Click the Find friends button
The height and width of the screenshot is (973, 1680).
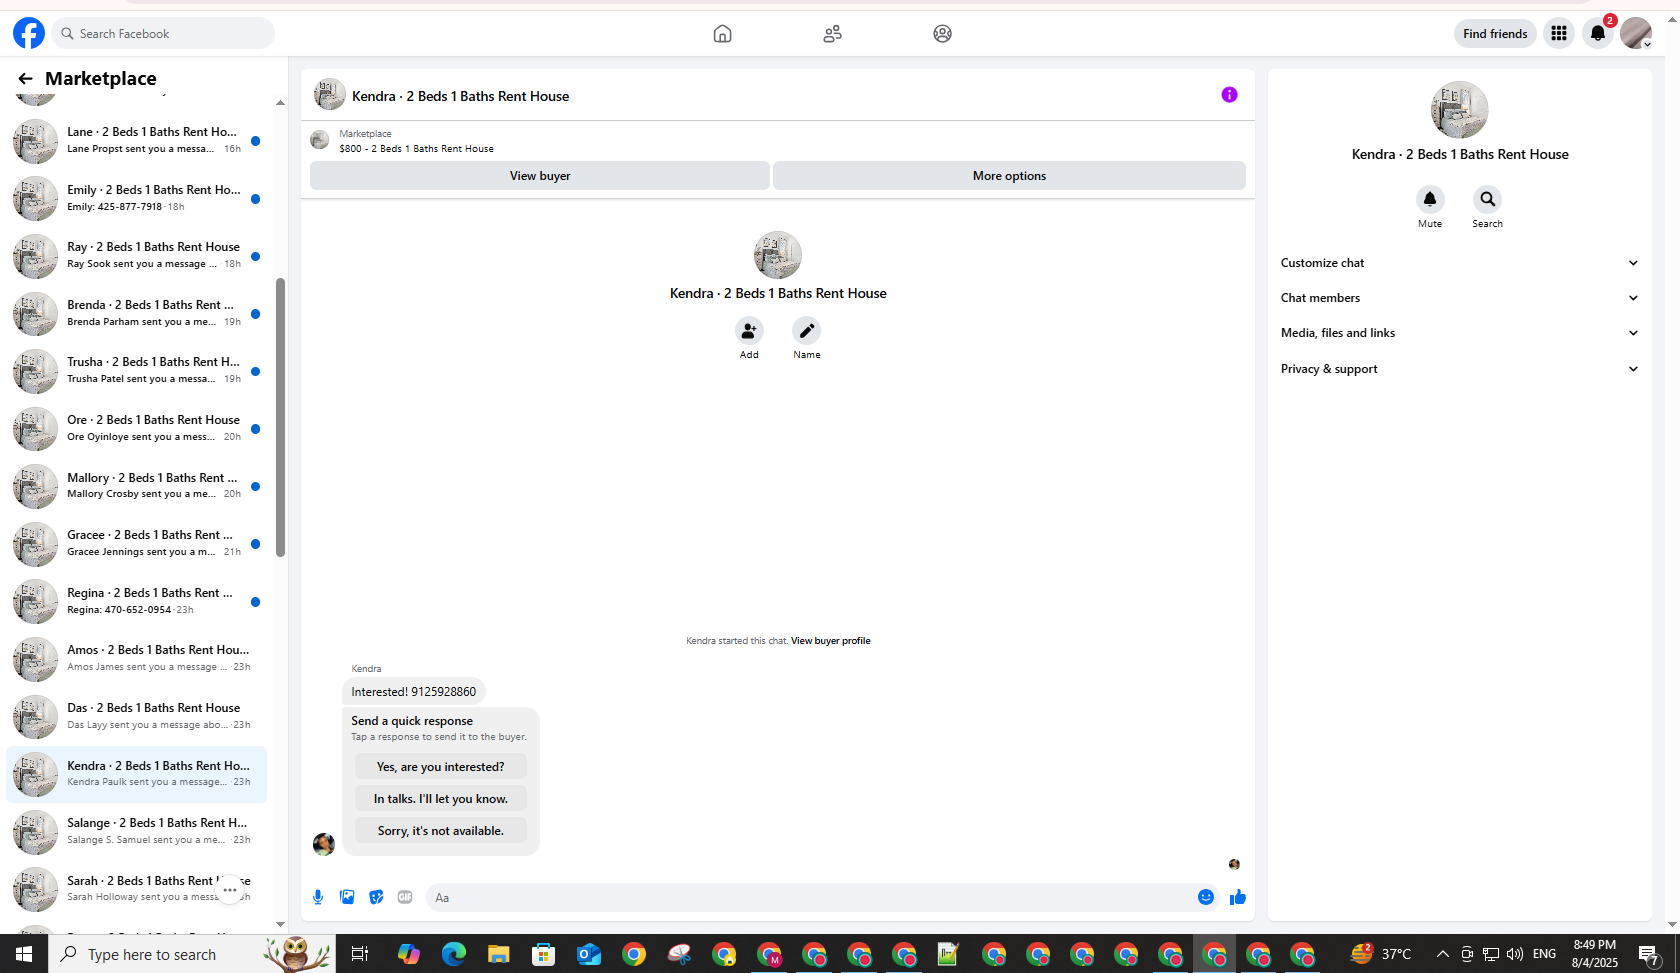tap(1495, 33)
